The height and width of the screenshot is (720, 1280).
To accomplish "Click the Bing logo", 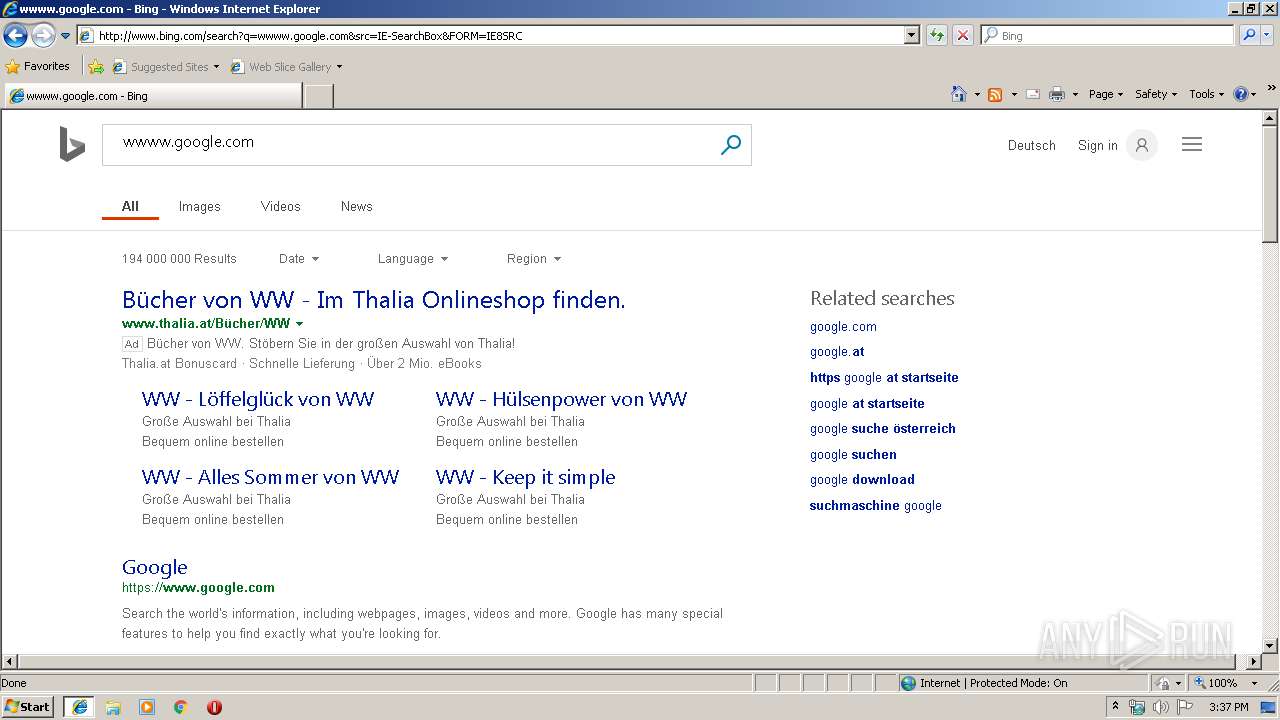I will (72, 144).
